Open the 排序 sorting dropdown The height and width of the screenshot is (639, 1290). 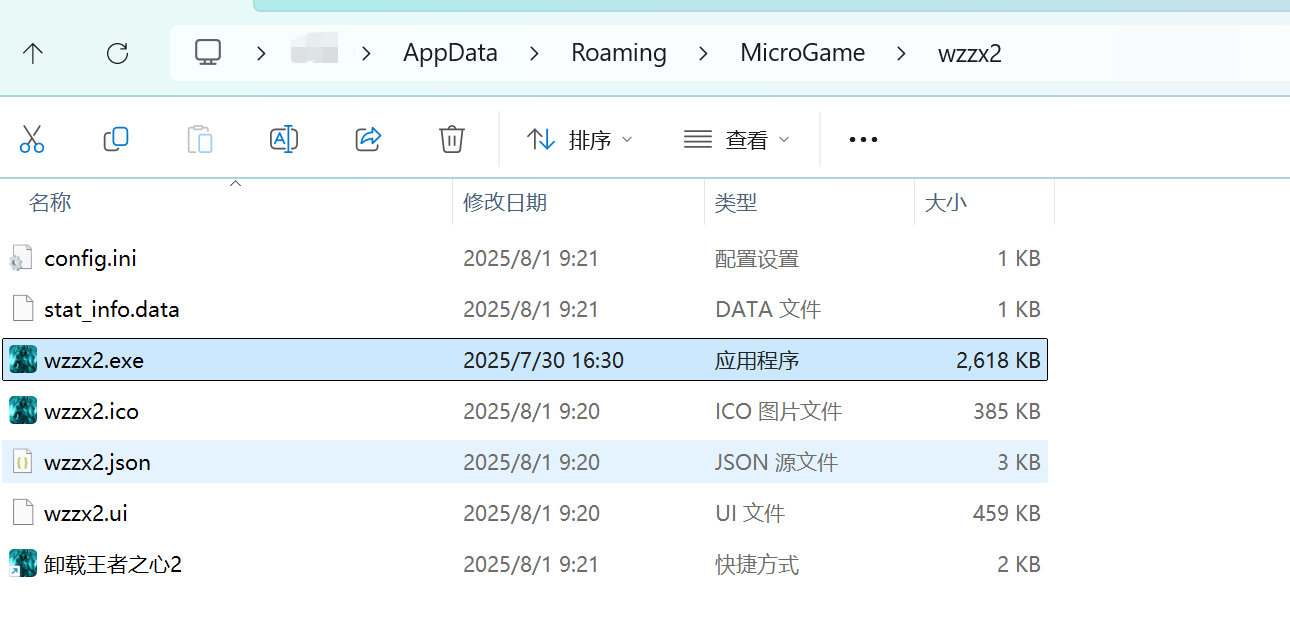pos(580,139)
